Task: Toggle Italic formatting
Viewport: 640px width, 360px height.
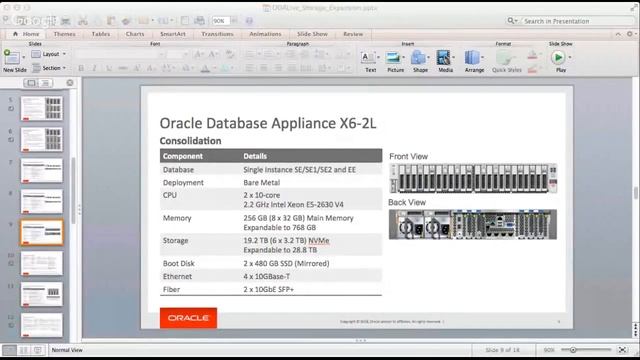Action: 94,68
